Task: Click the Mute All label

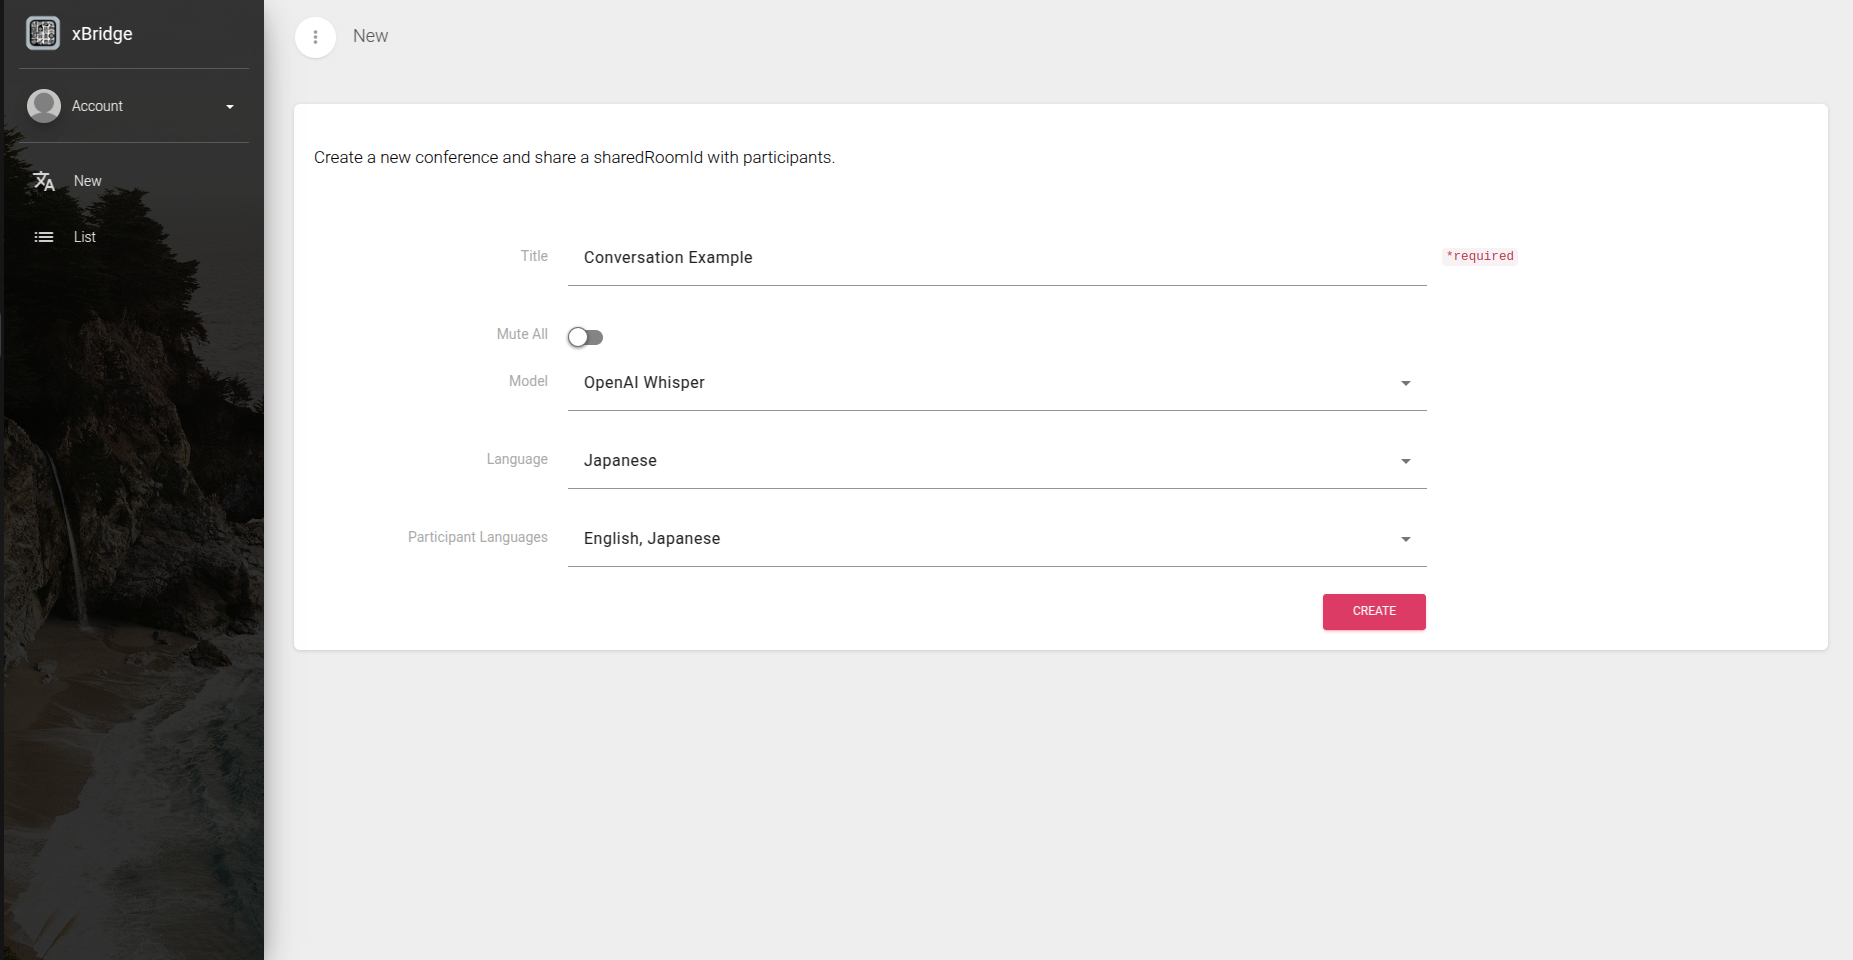Action: click(522, 334)
